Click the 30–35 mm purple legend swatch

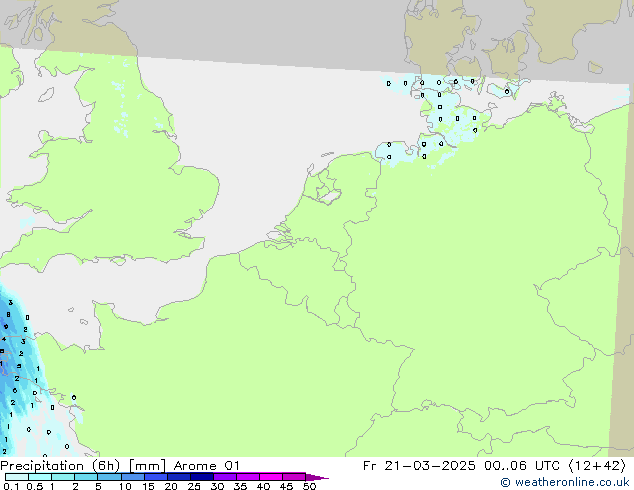point(224,477)
